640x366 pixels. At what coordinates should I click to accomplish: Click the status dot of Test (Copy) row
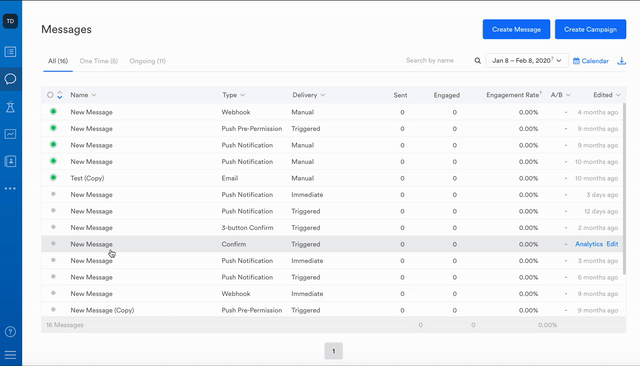[x=53, y=177]
